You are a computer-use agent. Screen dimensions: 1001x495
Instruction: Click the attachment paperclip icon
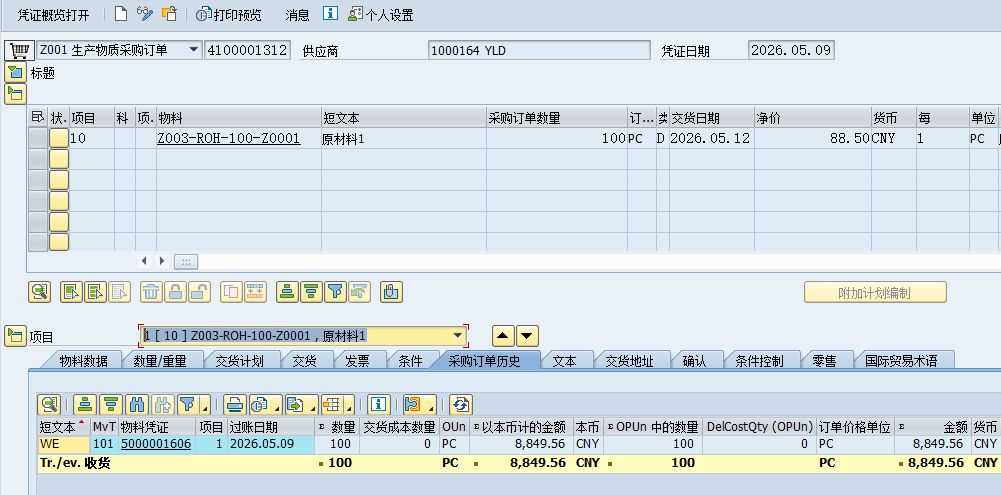(391, 292)
